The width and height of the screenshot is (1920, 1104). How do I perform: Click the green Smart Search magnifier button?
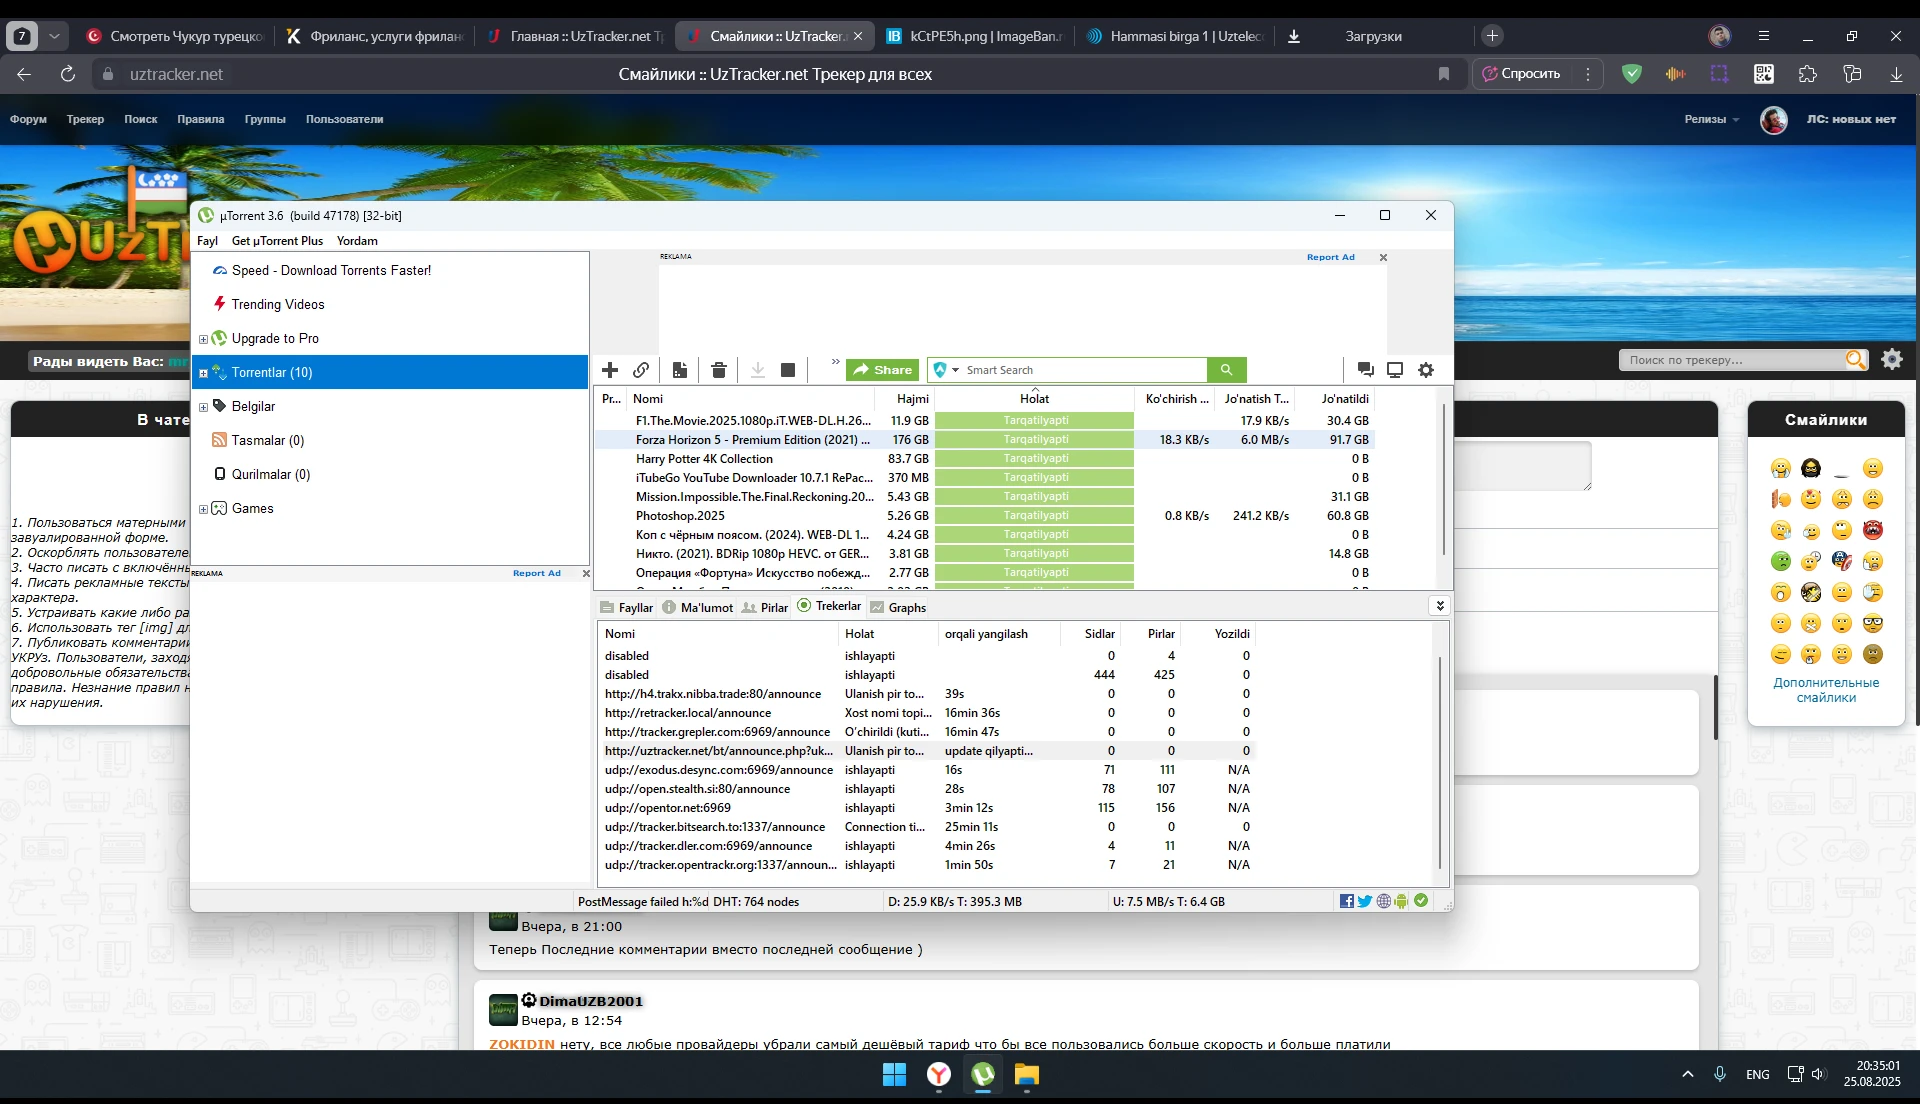[1226, 370]
